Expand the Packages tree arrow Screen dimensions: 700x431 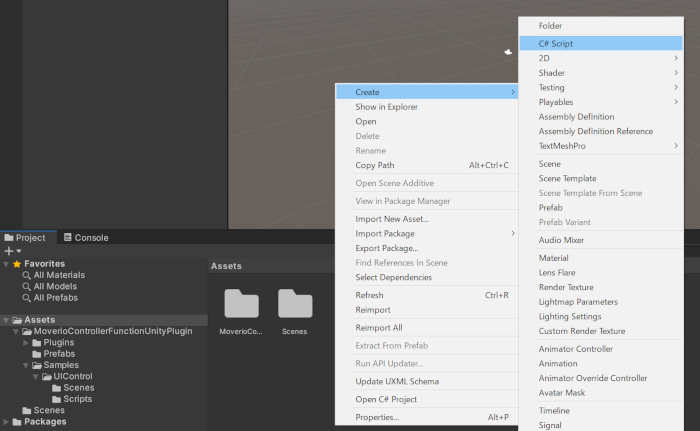pos(6,422)
